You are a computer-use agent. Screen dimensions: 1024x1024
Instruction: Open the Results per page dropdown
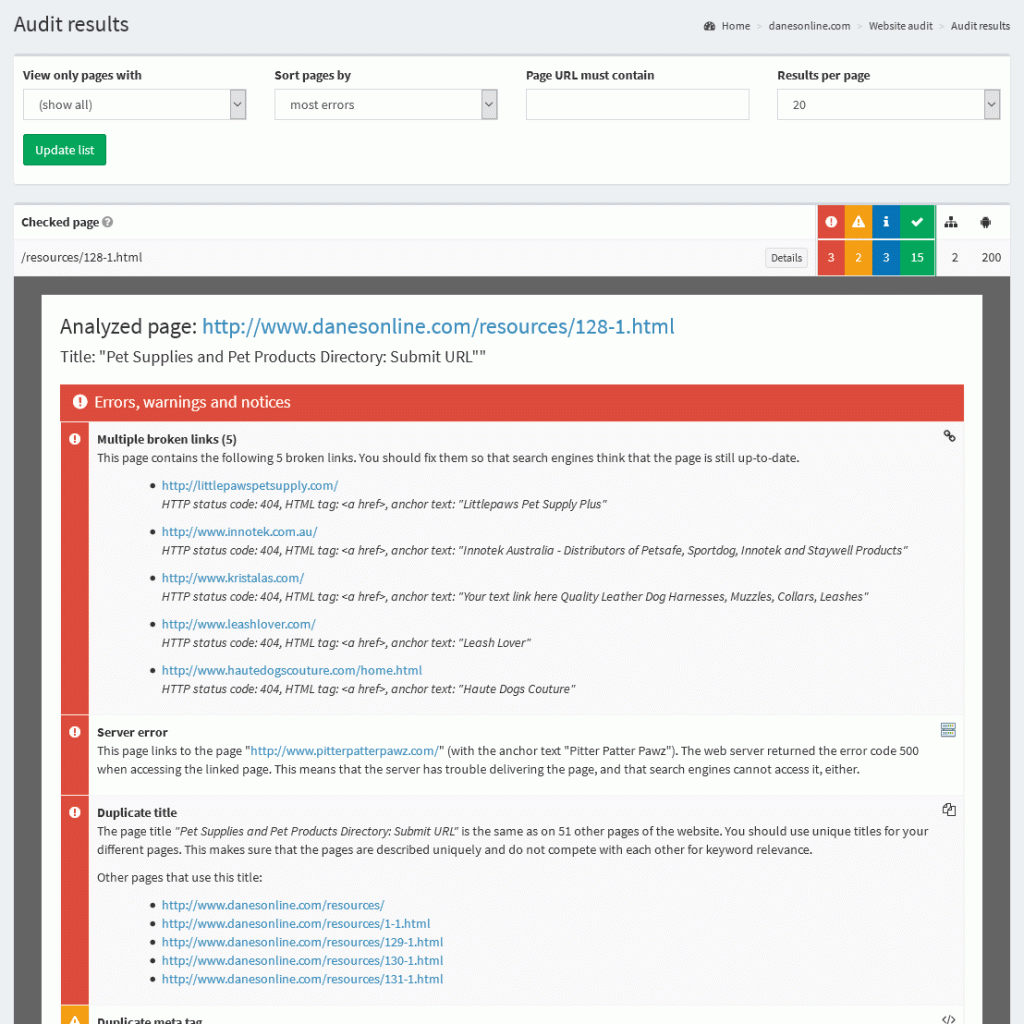coord(888,104)
